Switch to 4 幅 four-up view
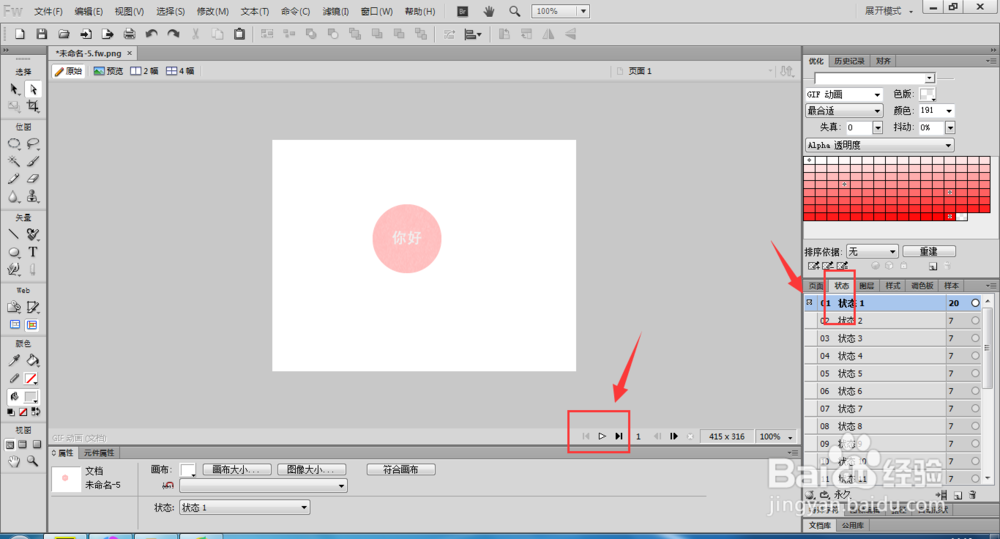The image size is (1000, 539). pyautogui.click(x=180, y=71)
